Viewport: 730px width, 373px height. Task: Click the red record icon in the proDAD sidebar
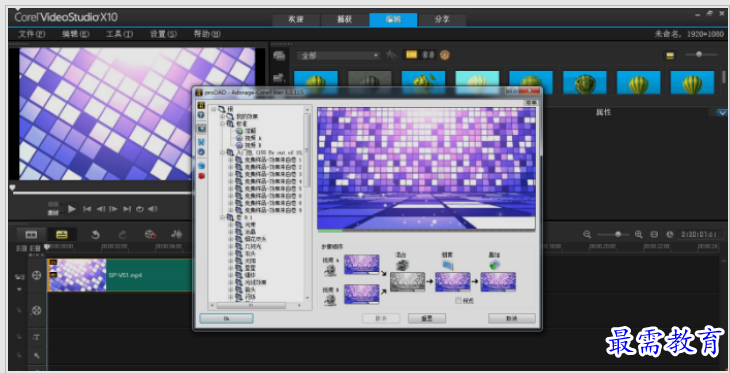tap(202, 176)
